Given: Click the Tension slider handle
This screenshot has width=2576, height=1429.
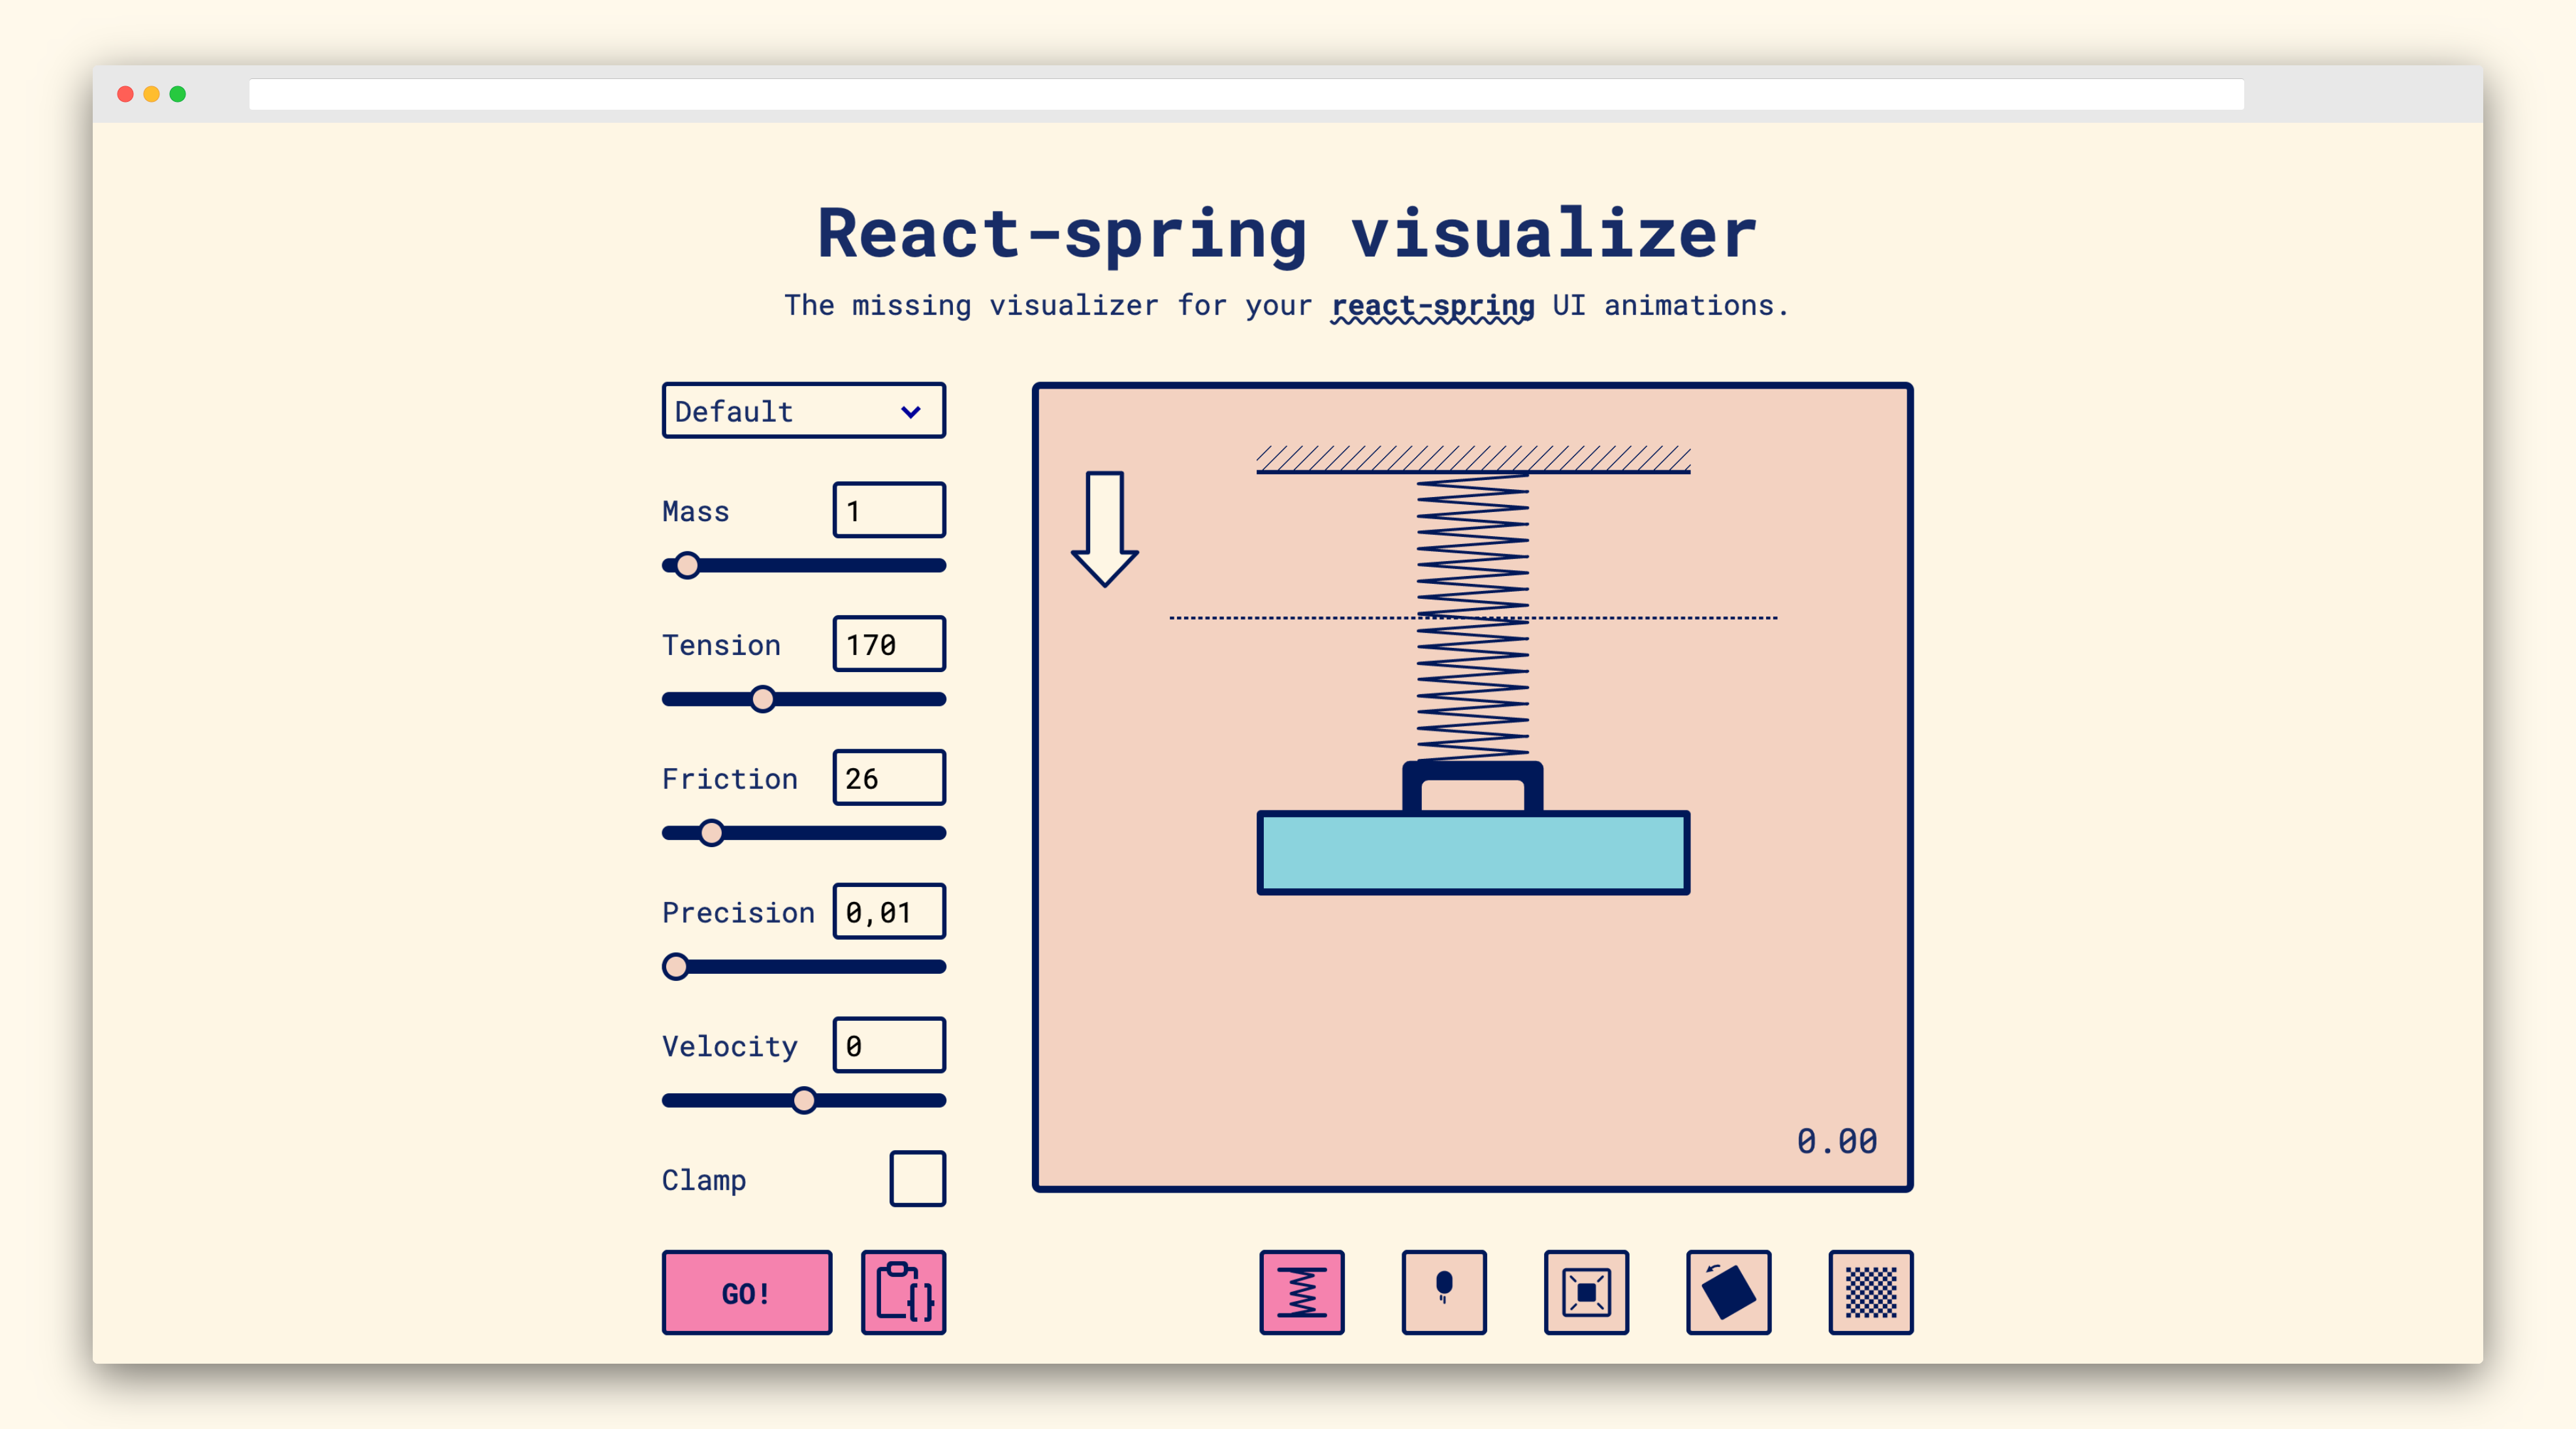Looking at the screenshot, I should pos(763,699).
